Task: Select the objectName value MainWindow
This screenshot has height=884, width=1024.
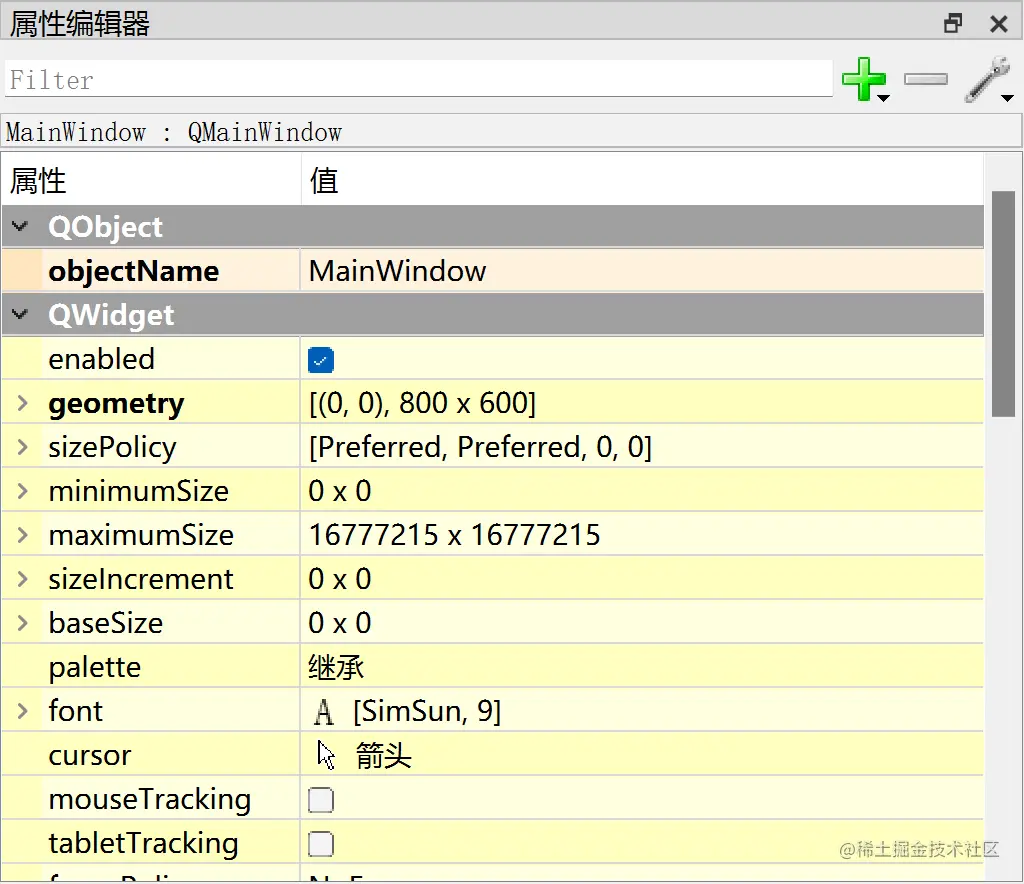Action: 397,271
